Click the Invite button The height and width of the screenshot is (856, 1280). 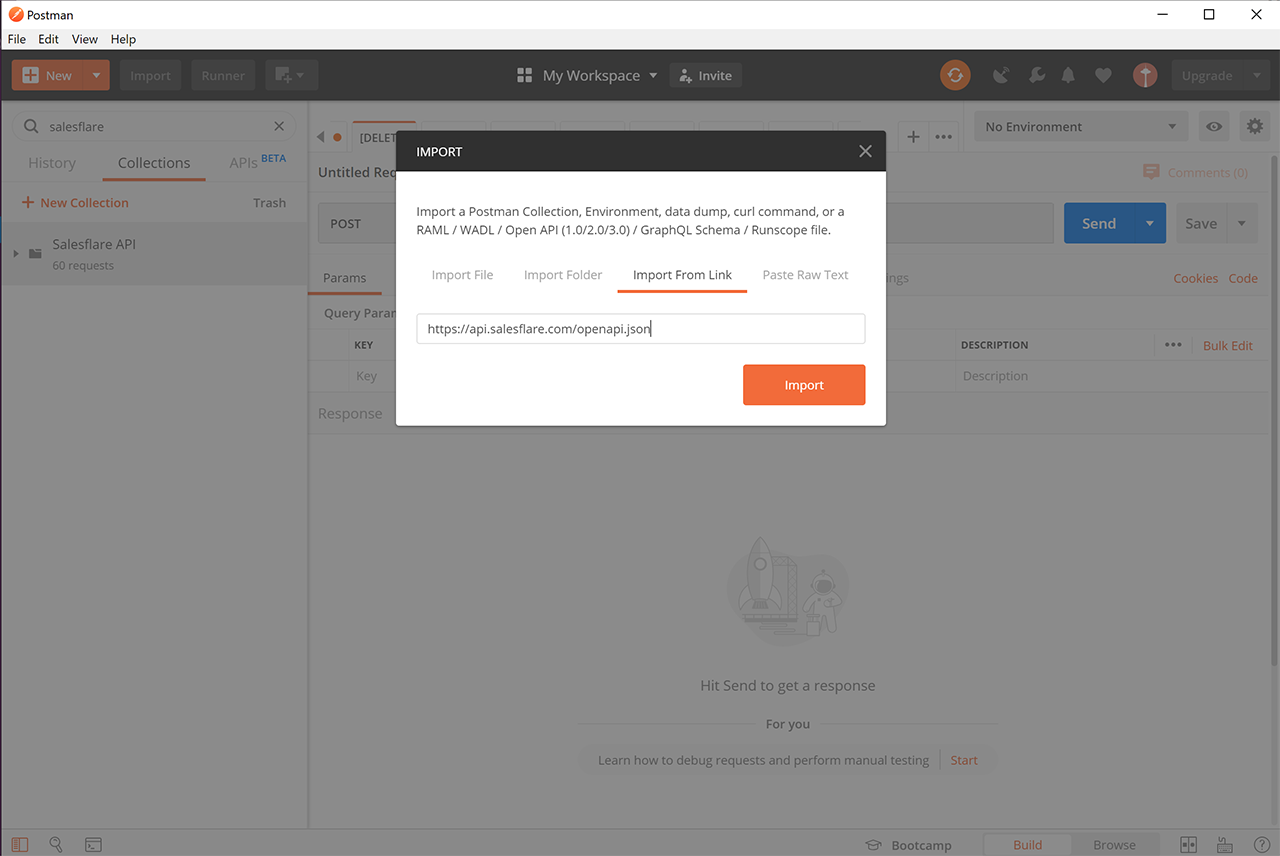pyautogui.click(x=705, y=75)
